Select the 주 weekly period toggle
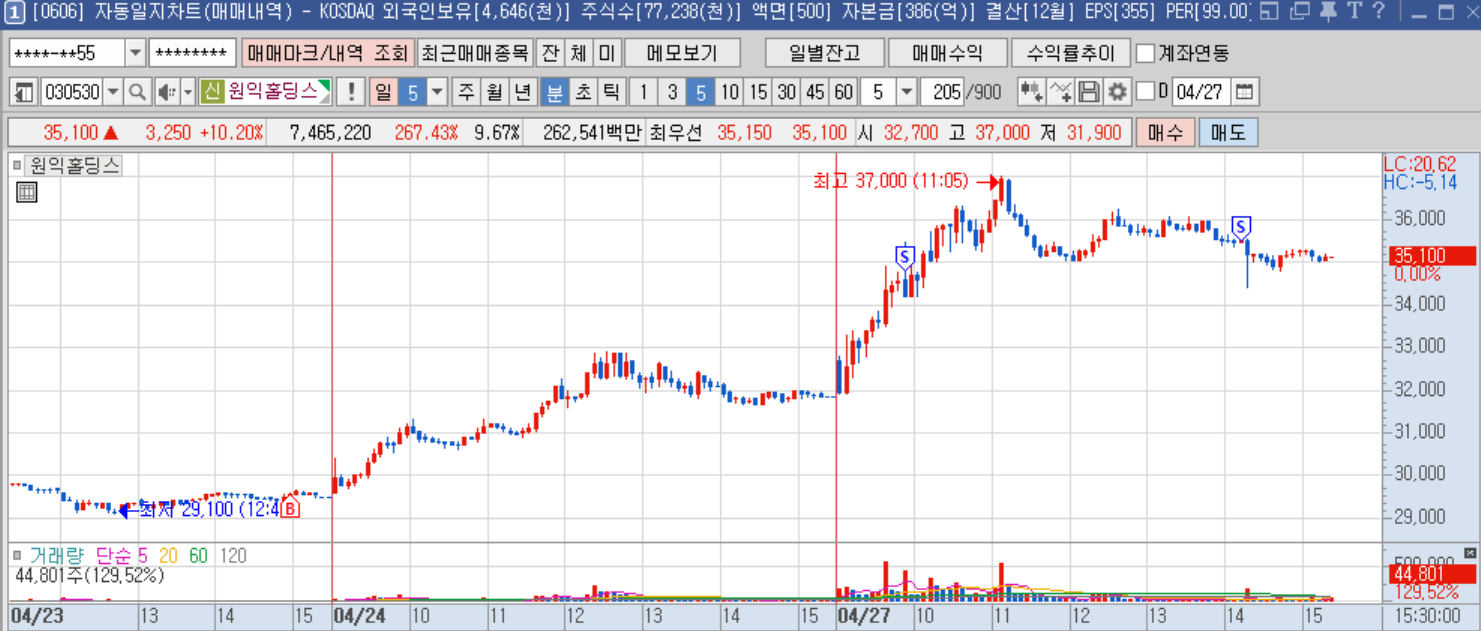 [466, 92]
